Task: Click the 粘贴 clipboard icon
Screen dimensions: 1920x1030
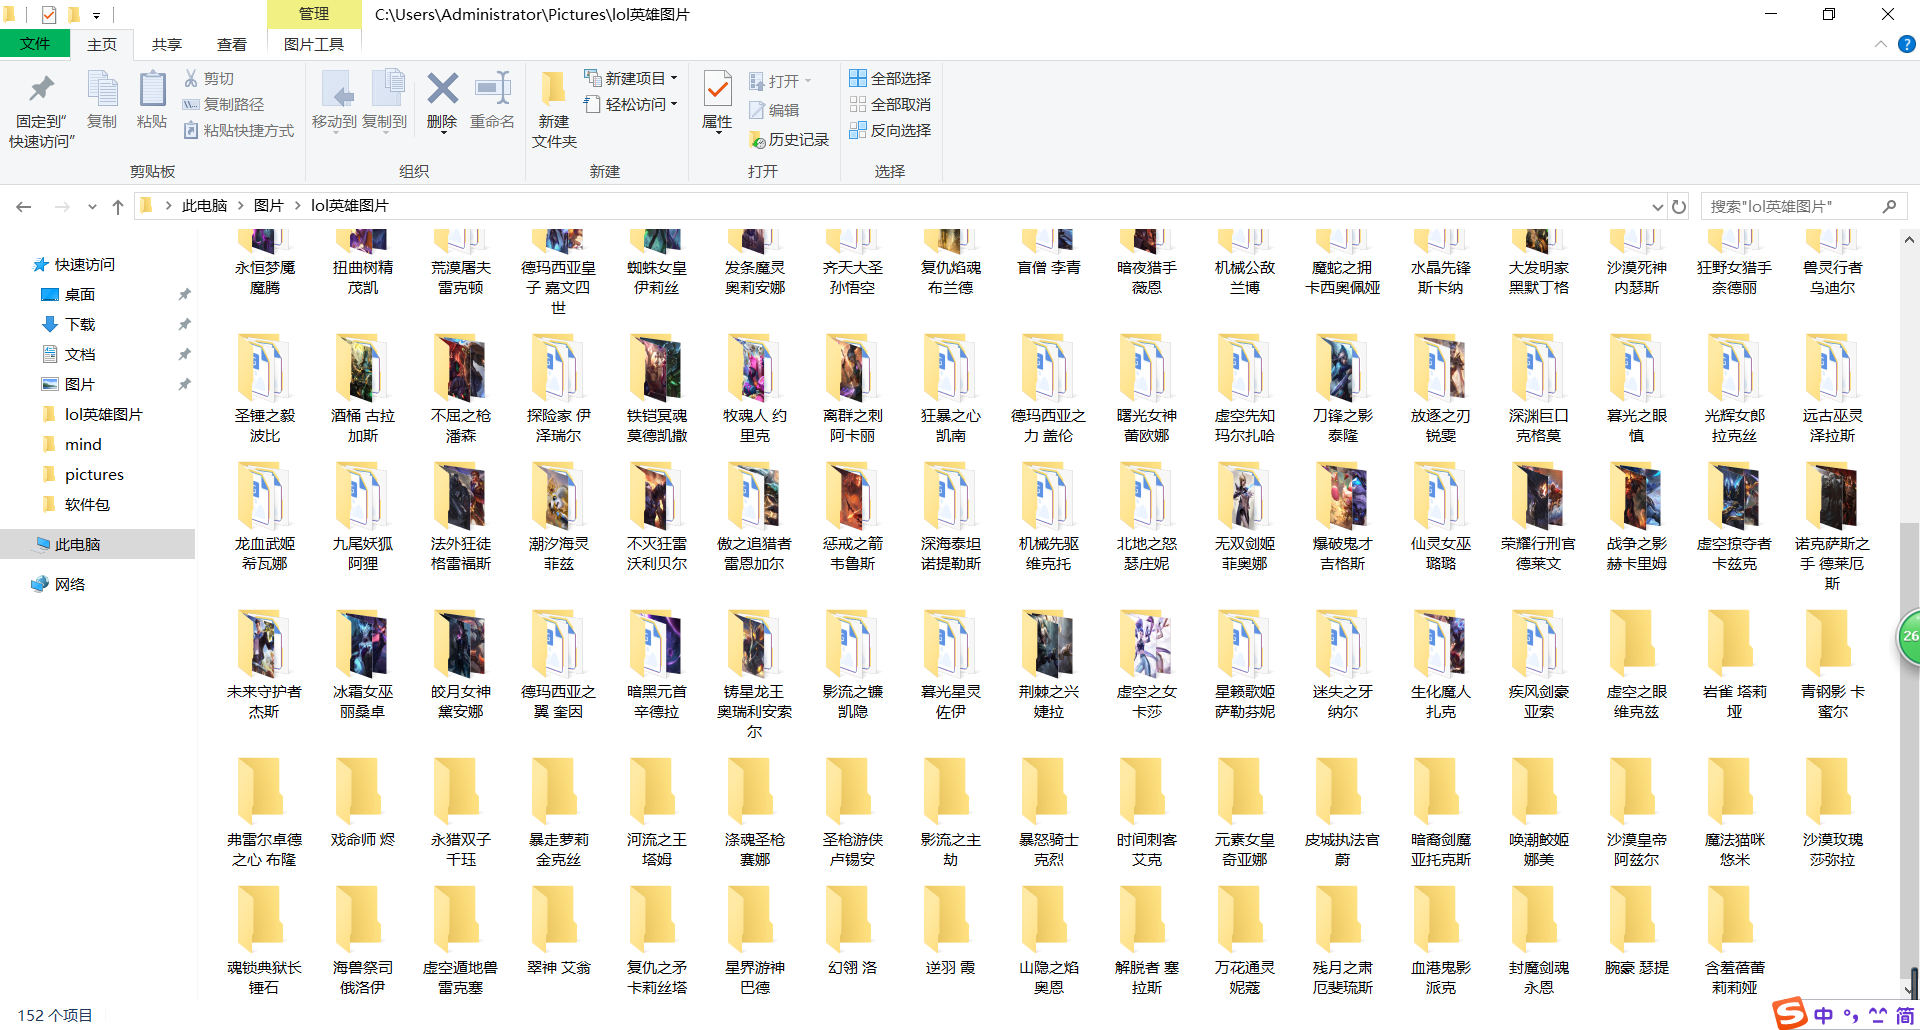Action: point(152,90)
